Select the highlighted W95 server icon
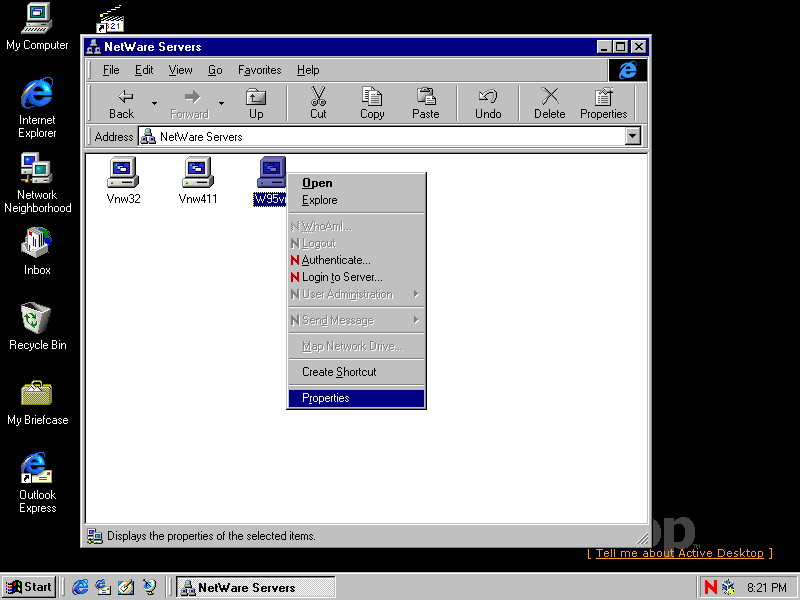 [x=271, y=173]
